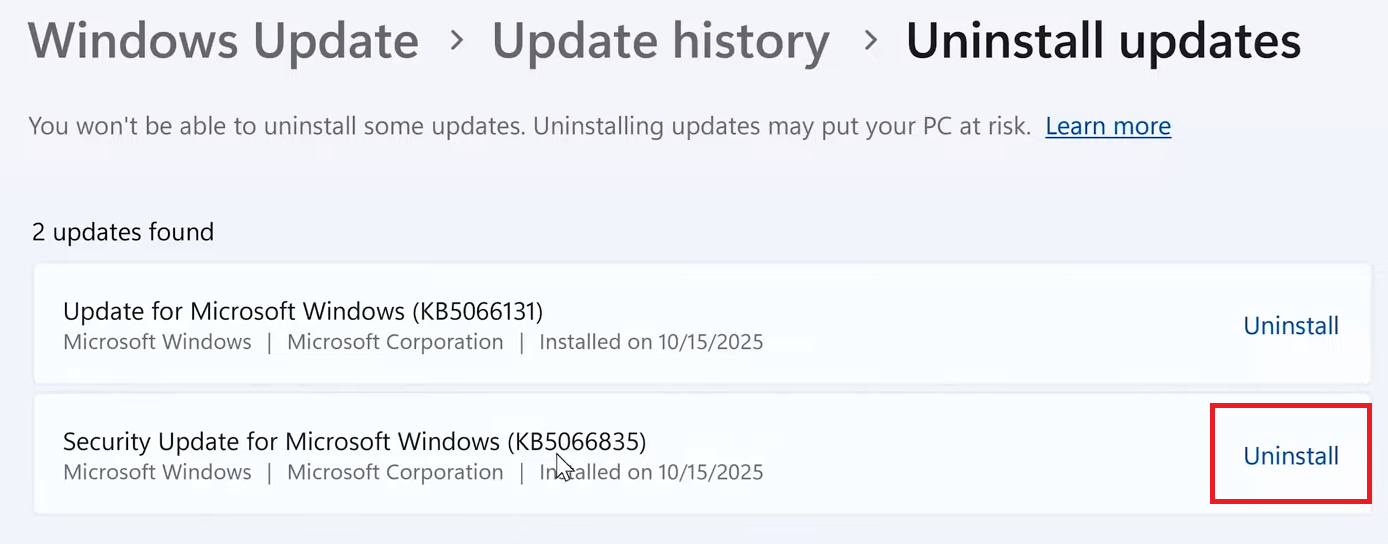Open Update history breadcrumb

[660, 41]
